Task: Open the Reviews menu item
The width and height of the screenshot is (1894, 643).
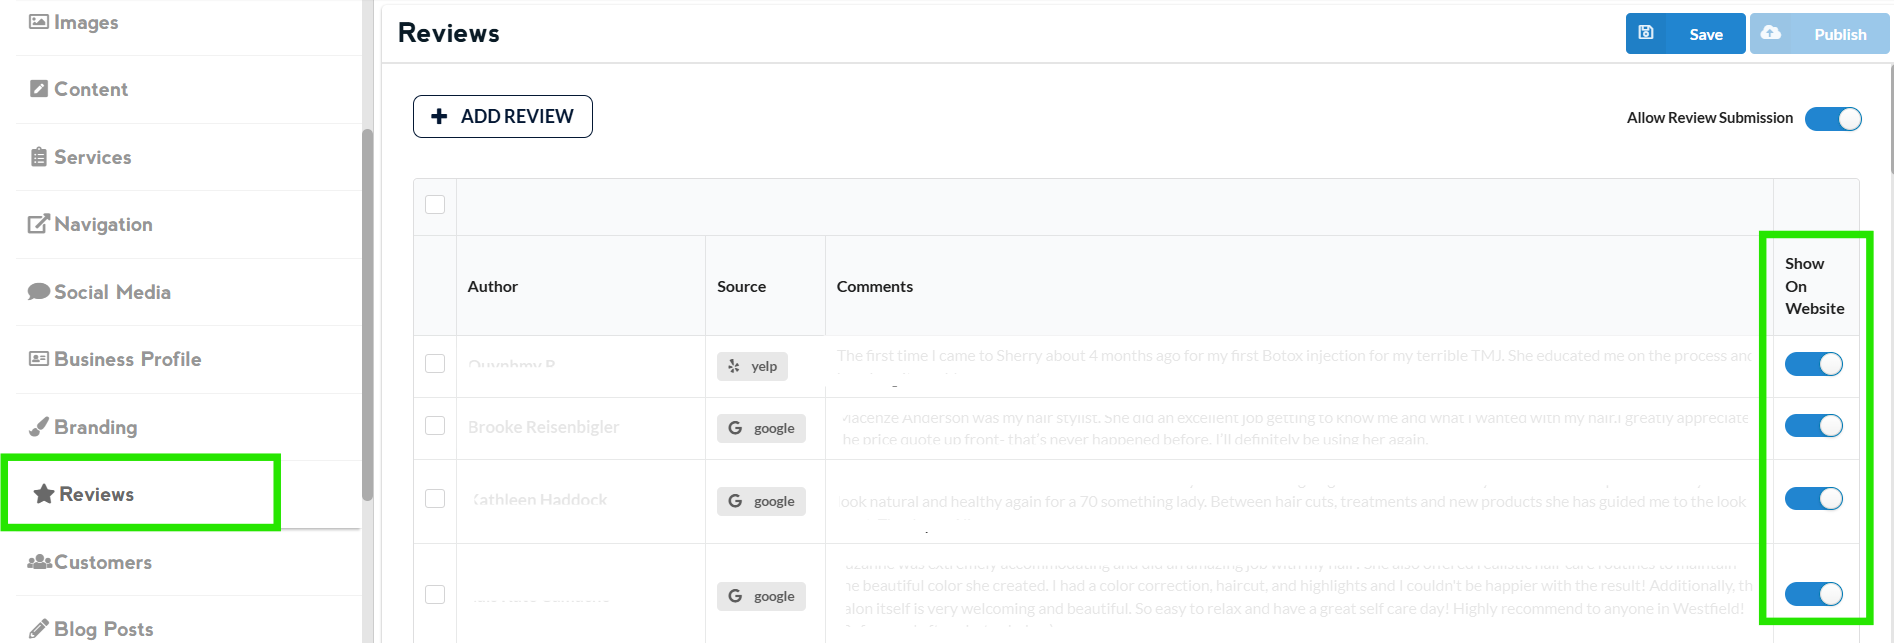Action: coord(97,494)
